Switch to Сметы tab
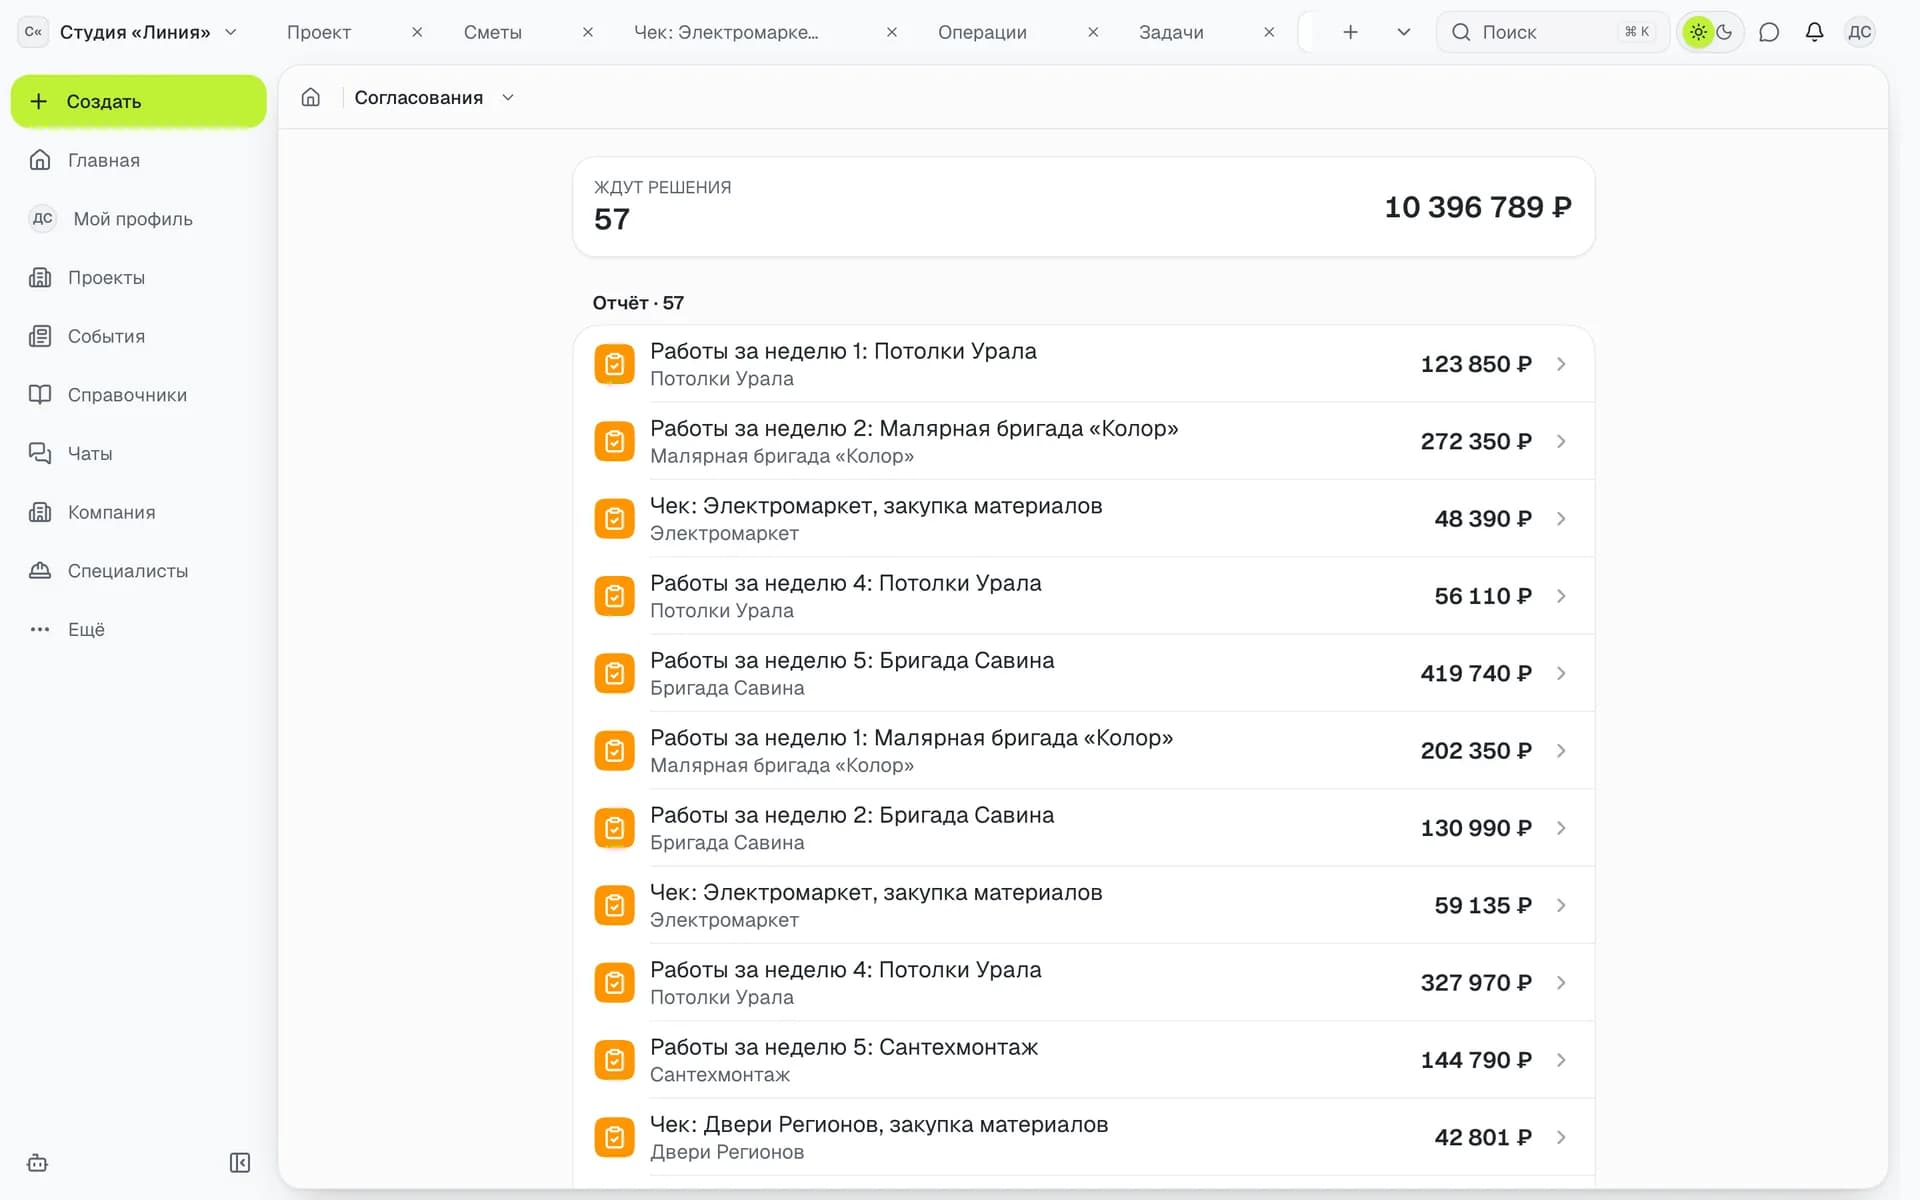The height and width of the screenshot is (1200, 1920). tap(493, 32)
